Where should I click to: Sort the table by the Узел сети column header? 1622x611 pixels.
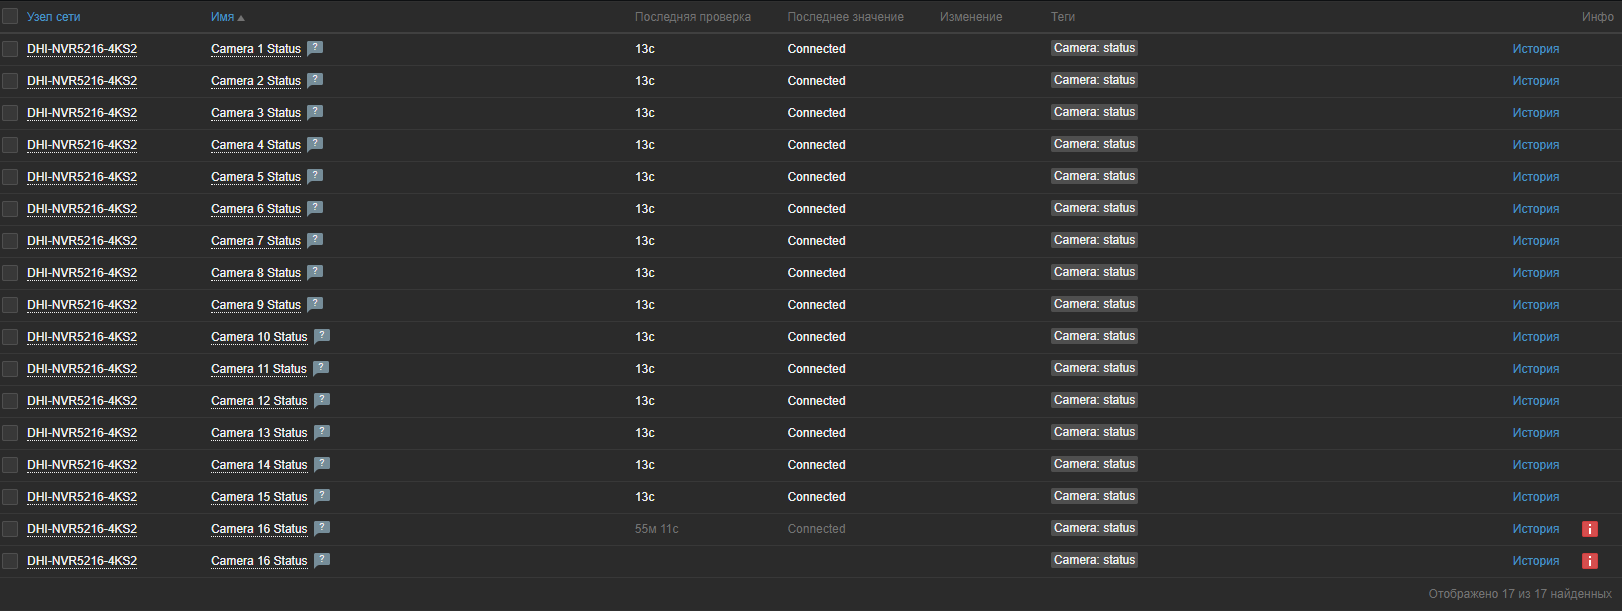(x=53, y=17)
